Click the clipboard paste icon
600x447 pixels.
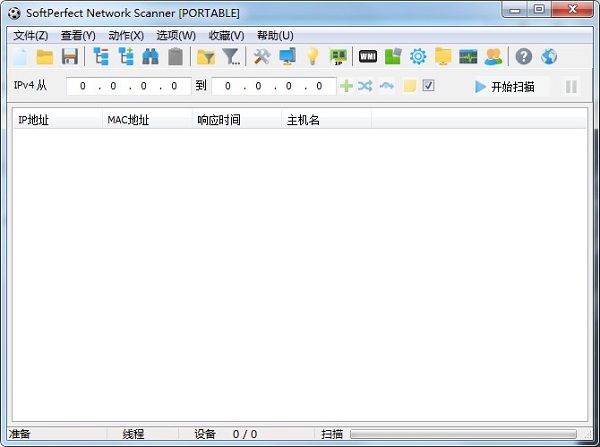point(175,57)
